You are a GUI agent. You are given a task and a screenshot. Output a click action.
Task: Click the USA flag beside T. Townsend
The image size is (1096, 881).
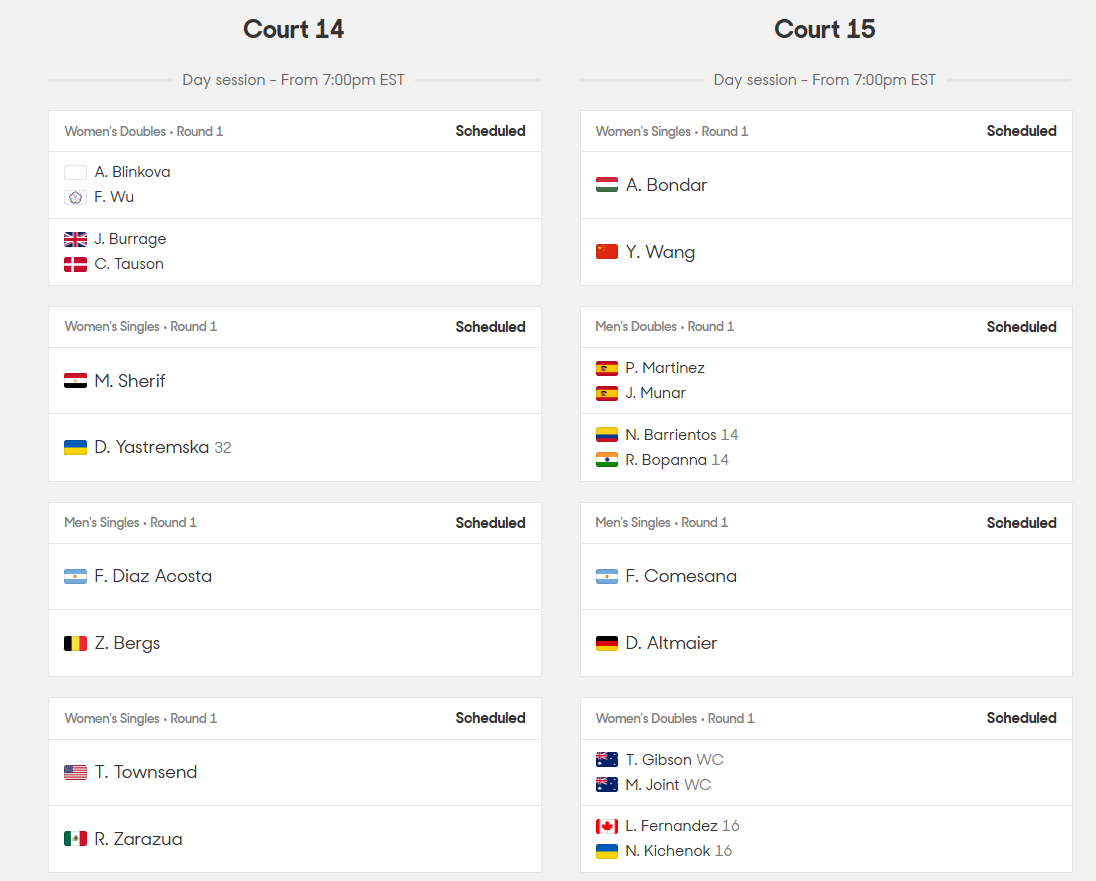[x=75, y=772]
